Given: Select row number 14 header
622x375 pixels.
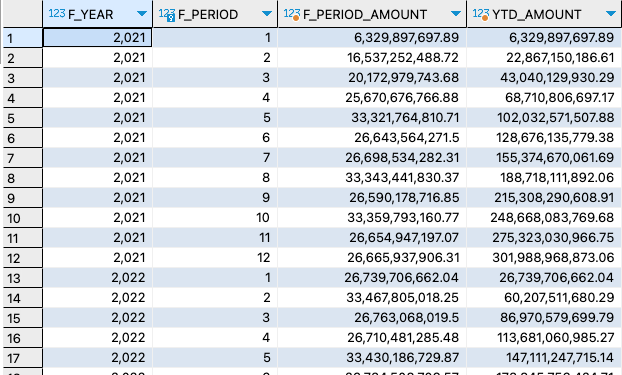Looking at the screenshot, I should tap(23, 298).
